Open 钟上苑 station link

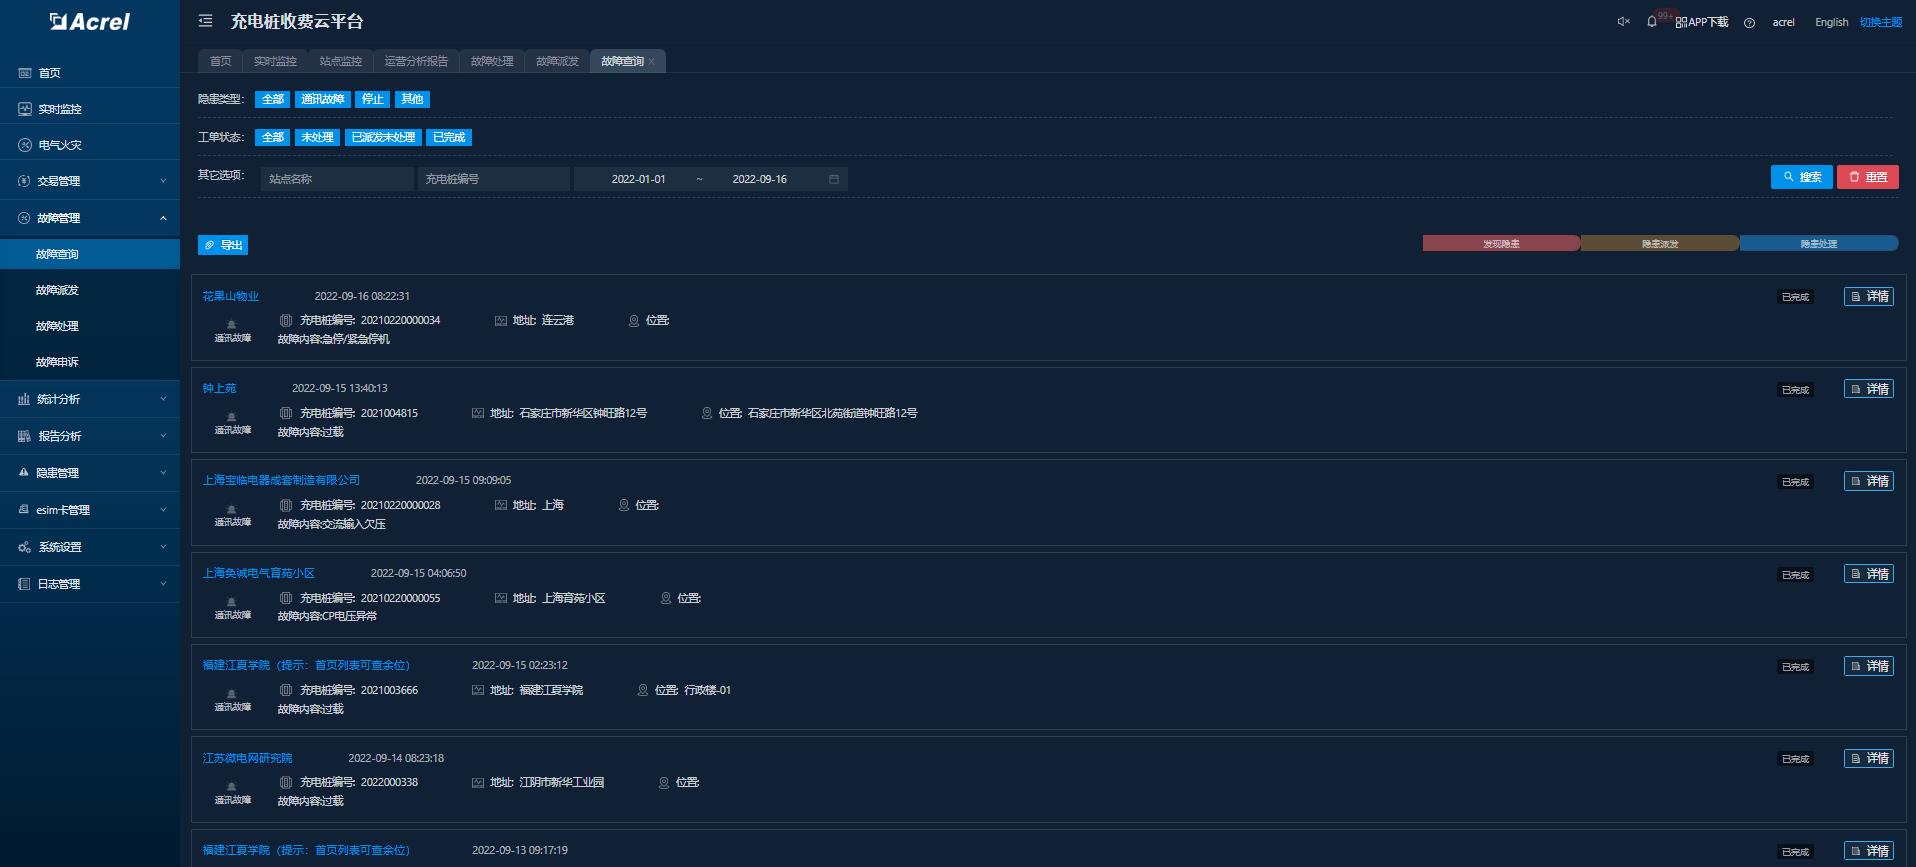point(219,388)
